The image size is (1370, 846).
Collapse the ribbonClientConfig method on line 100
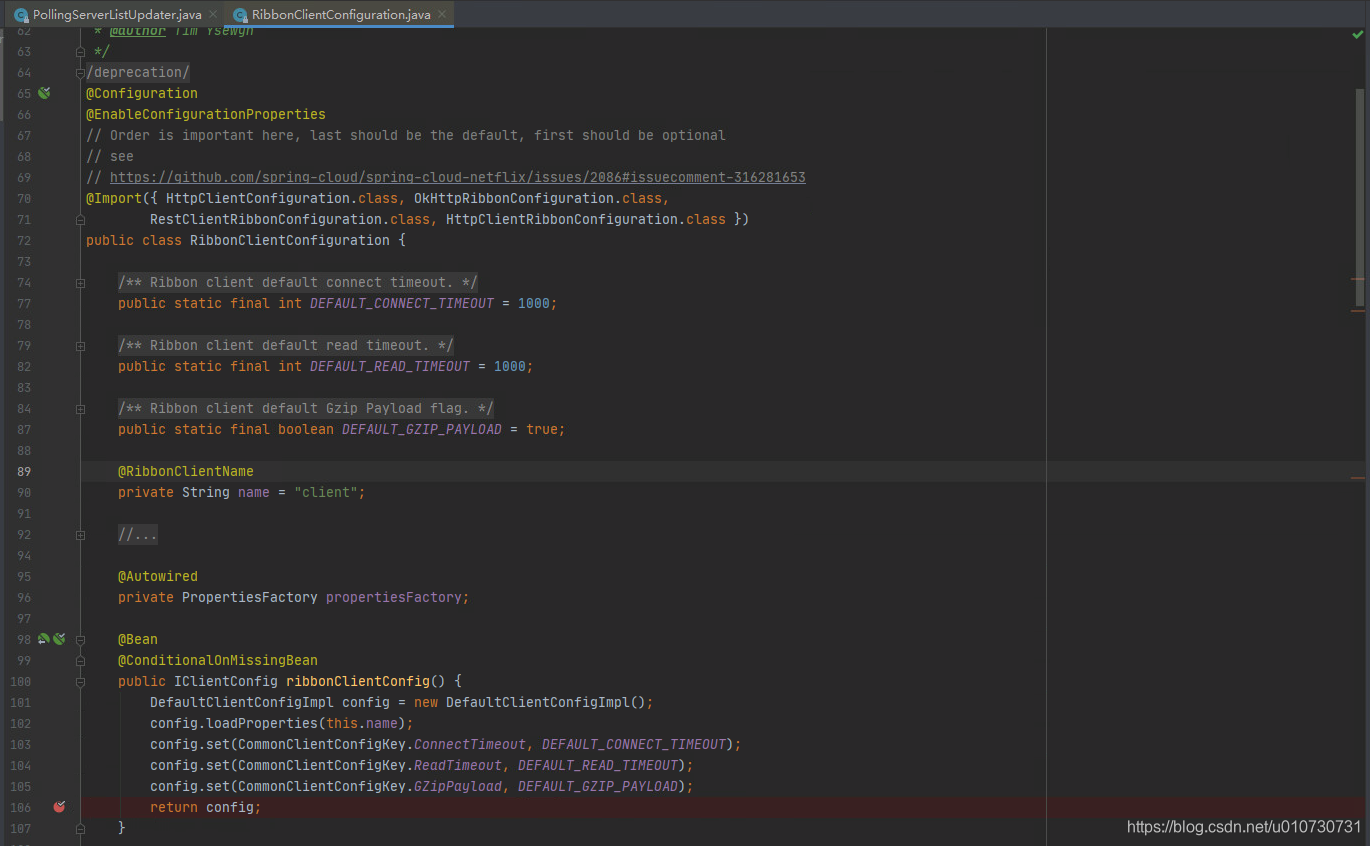[80, 681]
